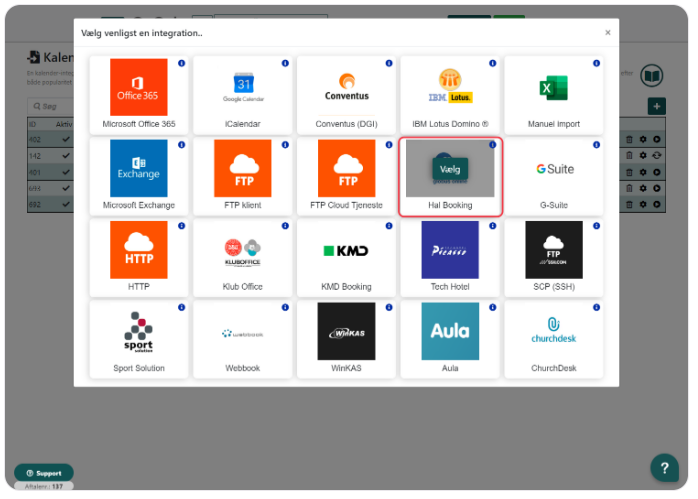Show info for Webbook tile
The image size is (698, 499).
(x=285, y=307)
